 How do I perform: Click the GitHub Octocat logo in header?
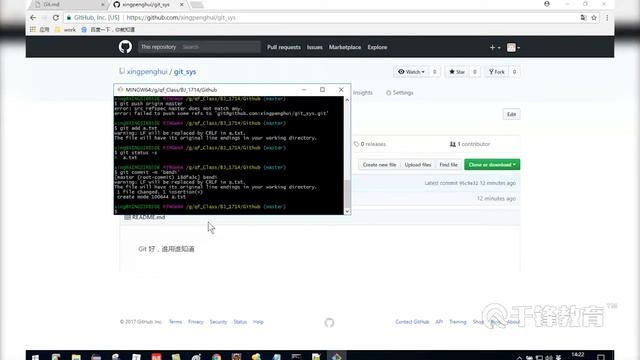[x=125, y=47]
